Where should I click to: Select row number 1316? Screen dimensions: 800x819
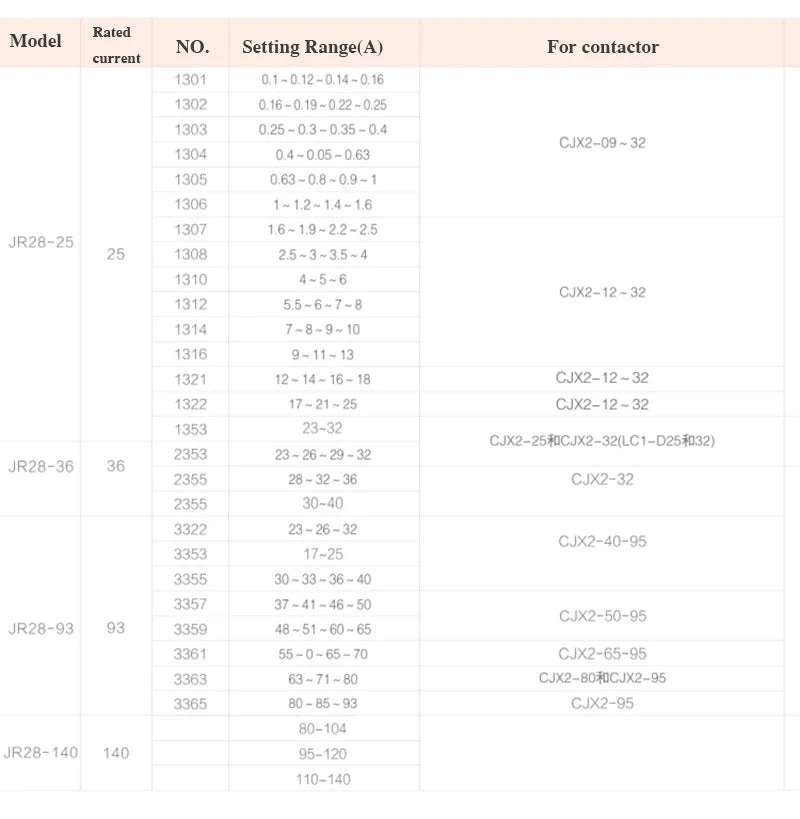[191, 354]
